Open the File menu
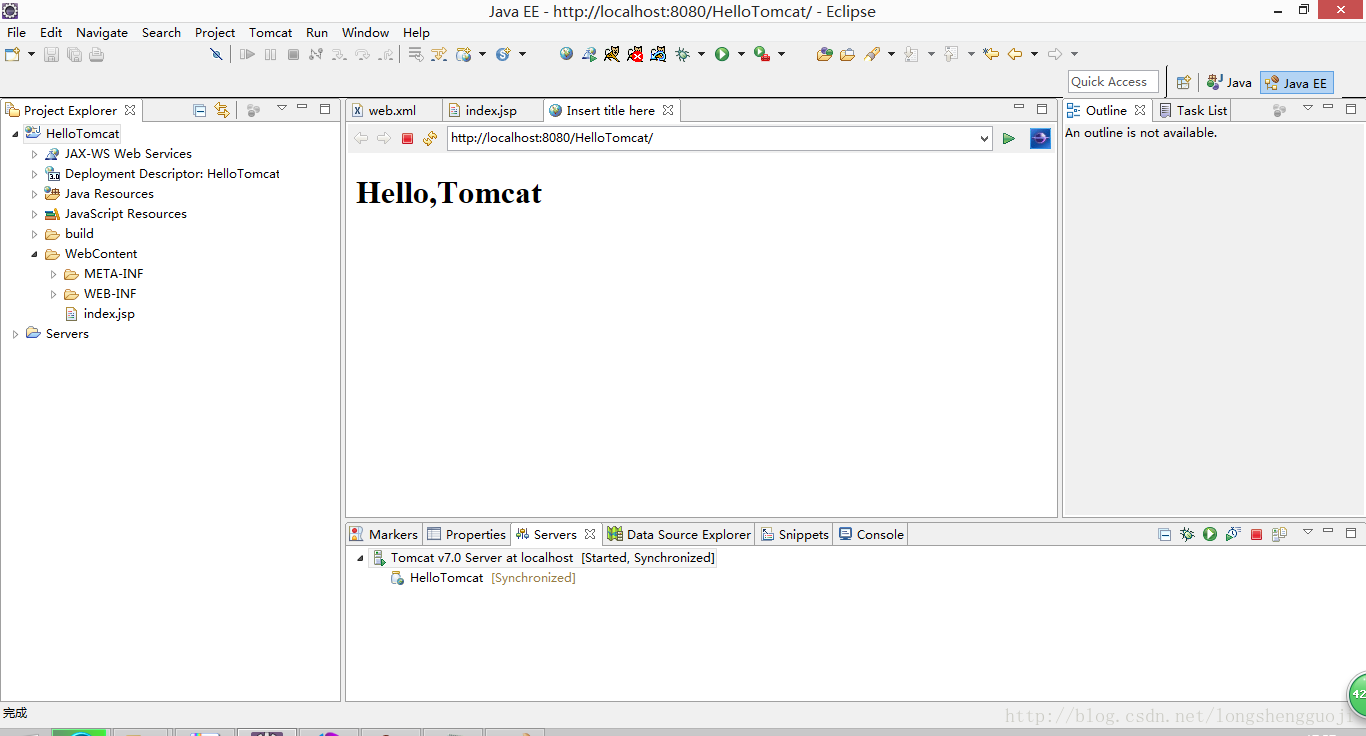 (x=17, y=32)
